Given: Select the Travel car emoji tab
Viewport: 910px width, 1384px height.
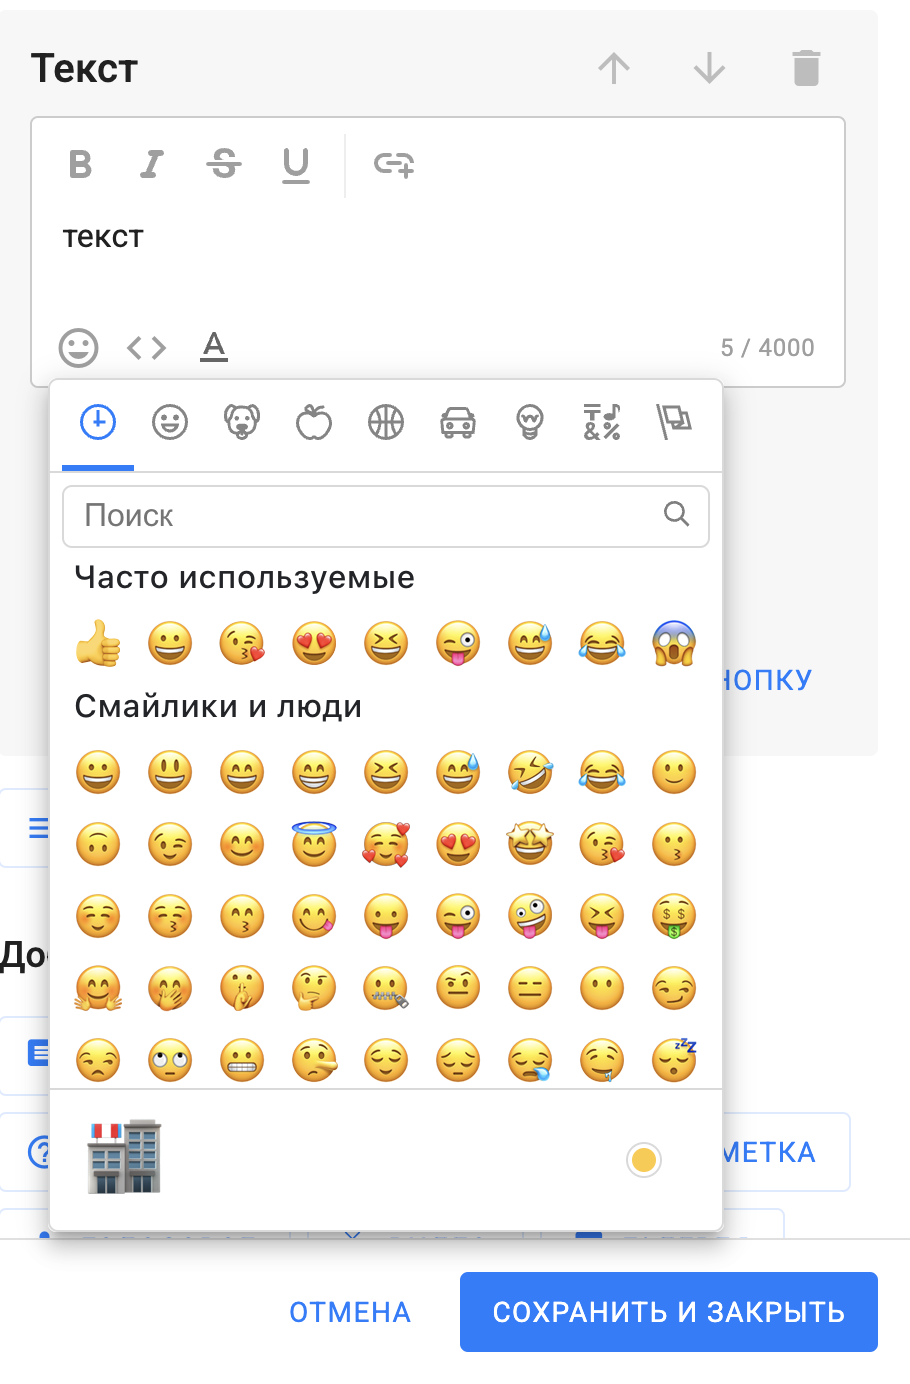Looking at the screenshot, I should click(x=458, y=422).
